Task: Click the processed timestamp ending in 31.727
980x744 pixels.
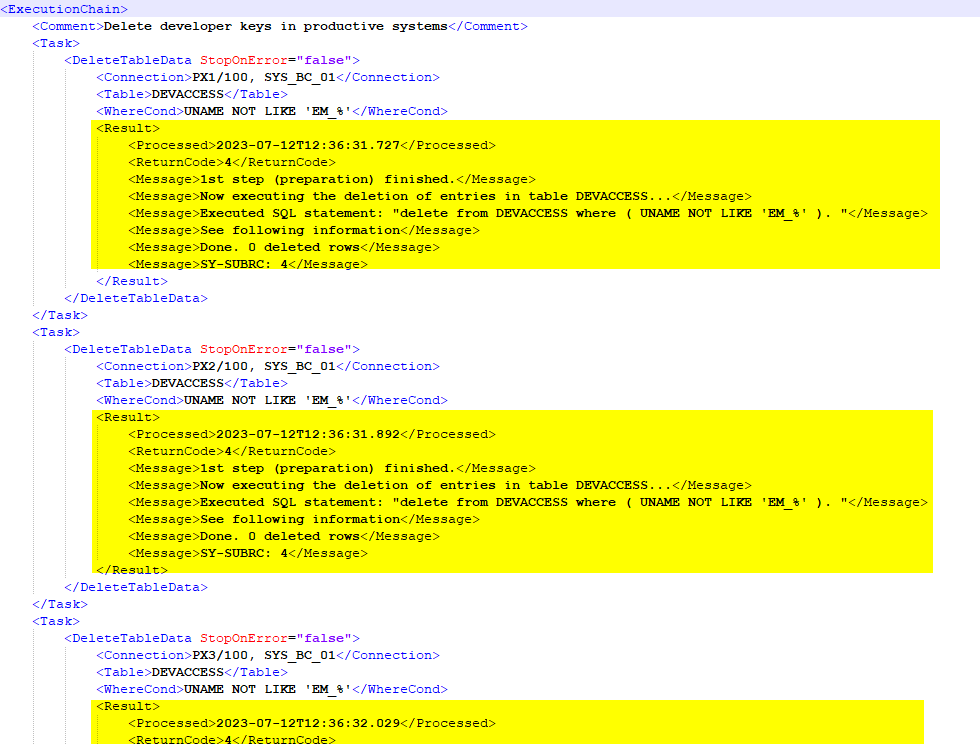Action: click(x=308, y=145)
